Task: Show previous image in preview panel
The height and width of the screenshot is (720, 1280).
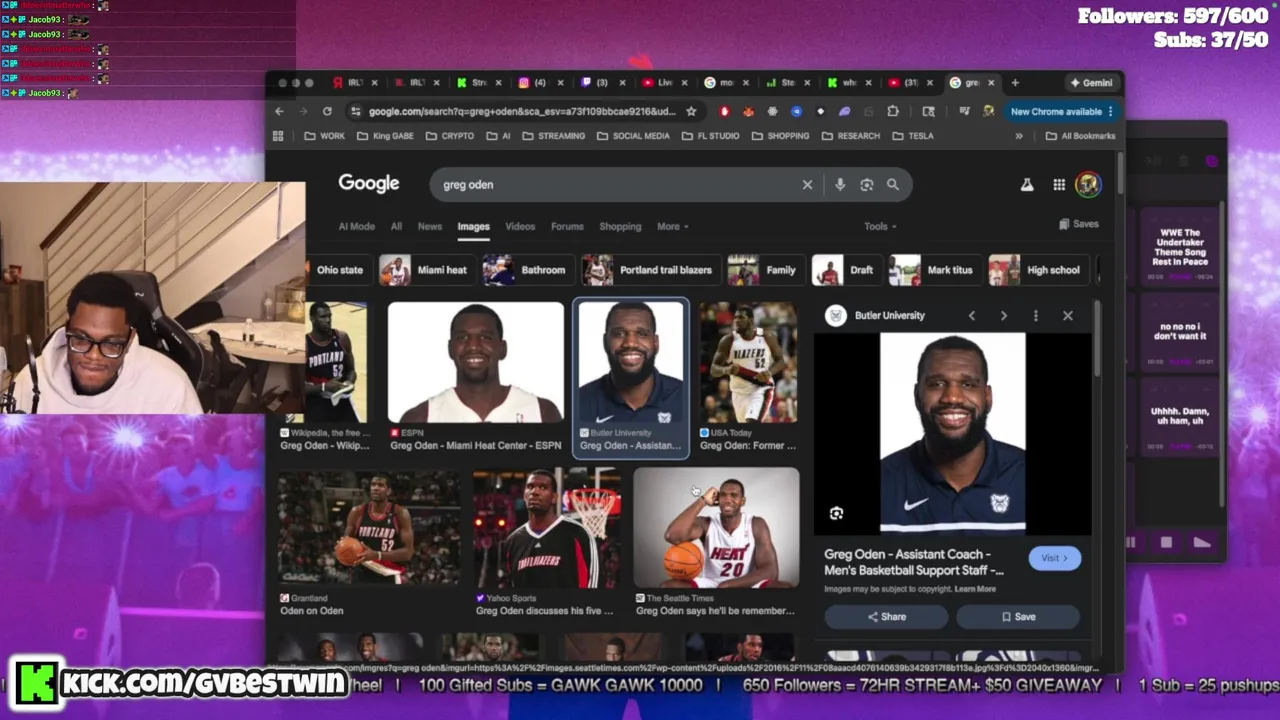Action: (x=971, y=316)
